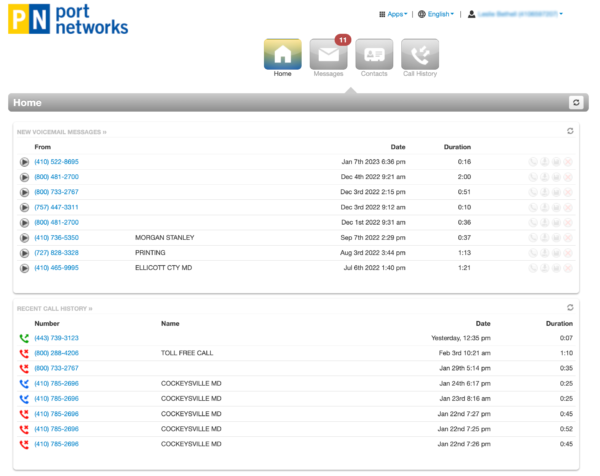600x476 pixels.
Task: Click call history number (800) 288-4206
Action: [57, 353]
